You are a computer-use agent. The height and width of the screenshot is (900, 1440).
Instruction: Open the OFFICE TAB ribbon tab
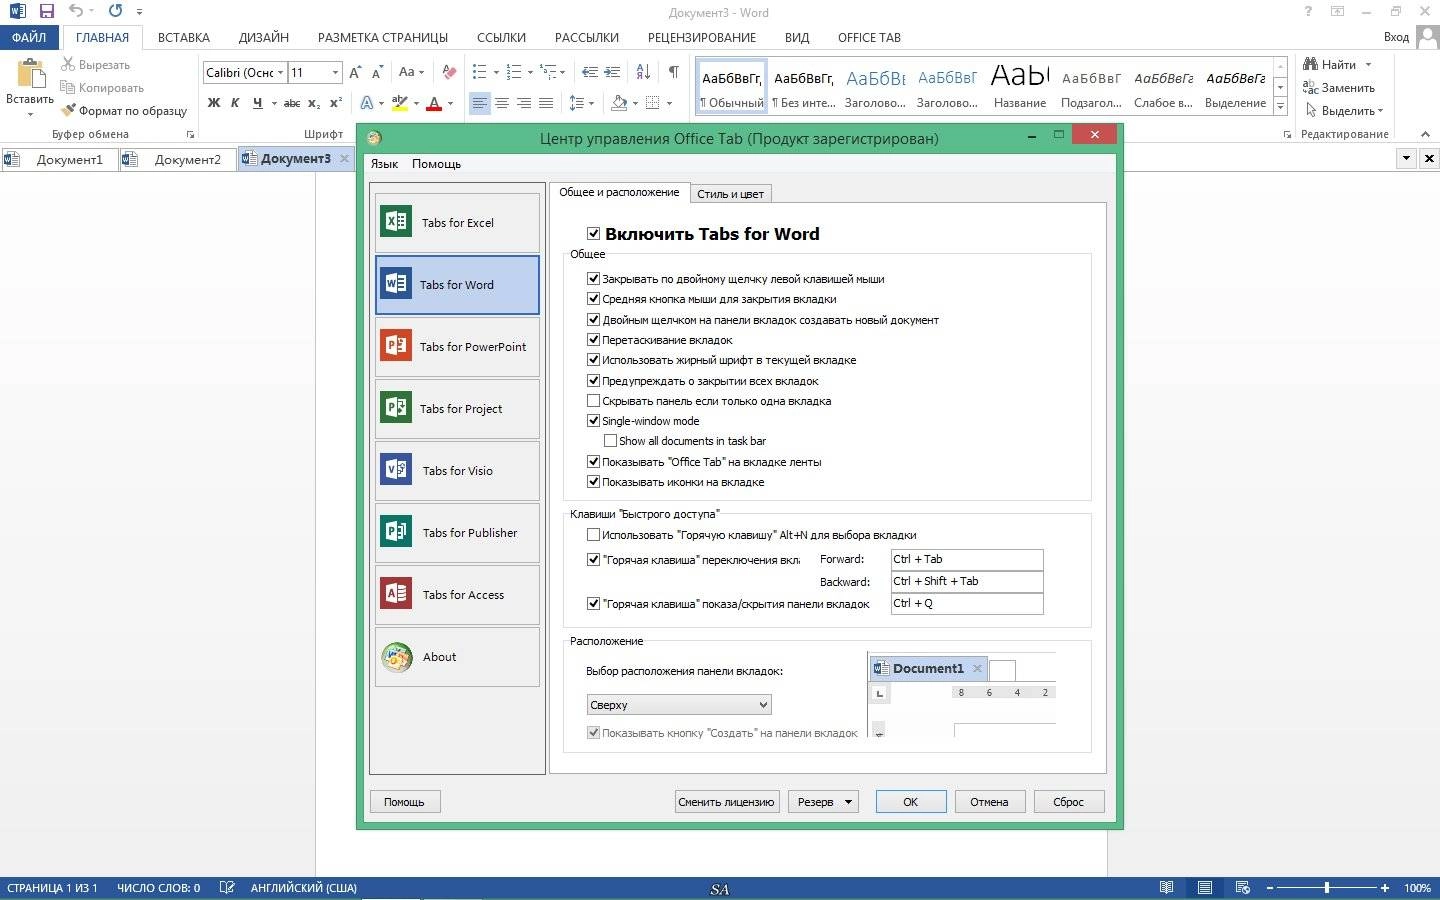(x=869, y=38)
